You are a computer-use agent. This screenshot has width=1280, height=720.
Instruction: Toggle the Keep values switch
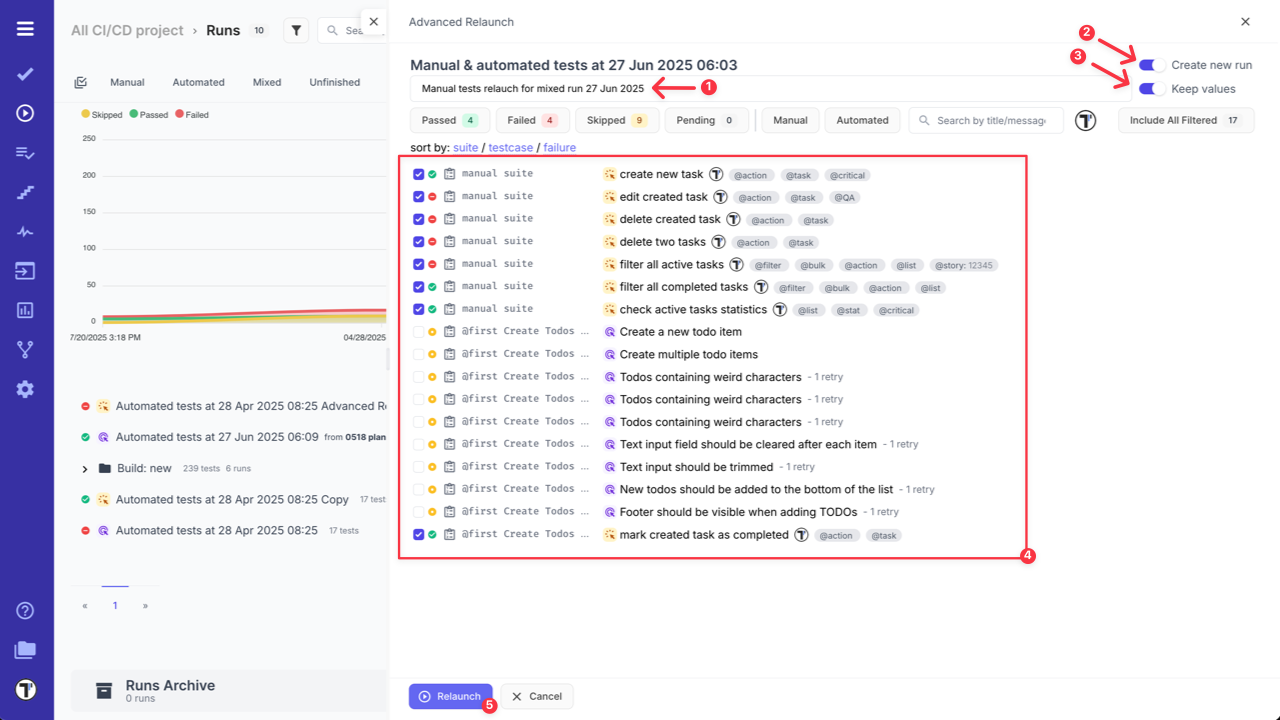(x=1152, y=89)
